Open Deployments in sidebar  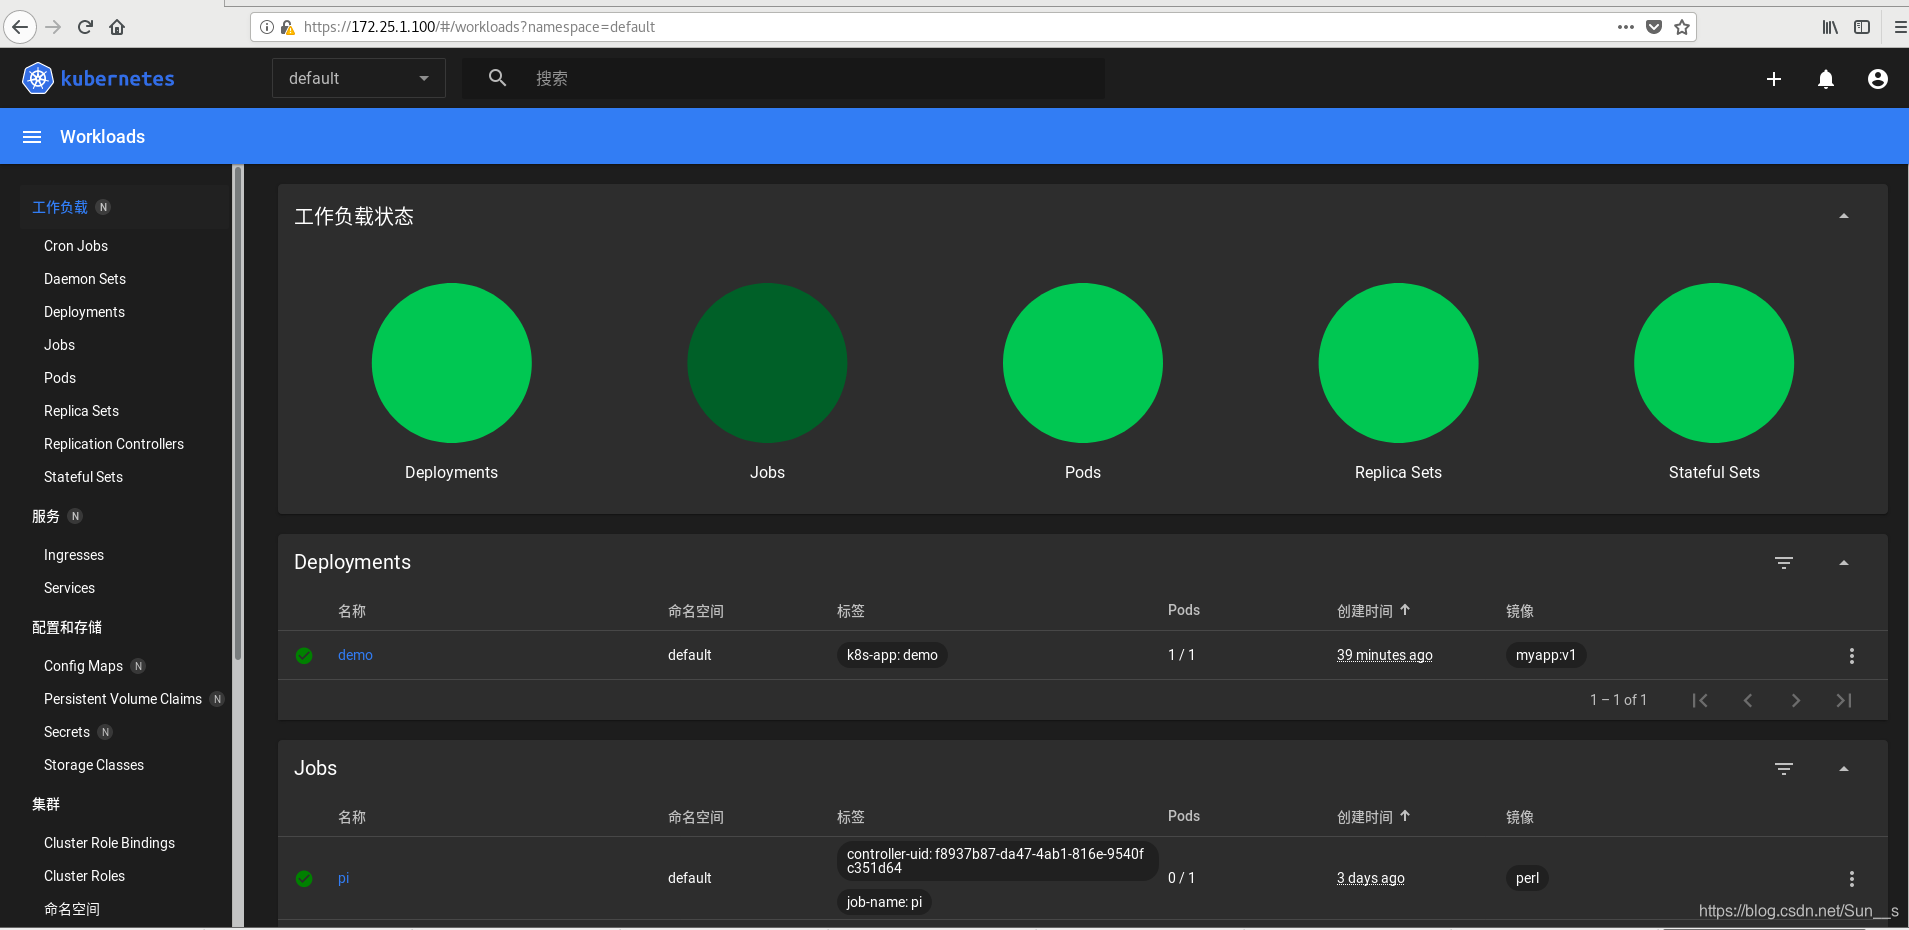click(x=84, y=312)
